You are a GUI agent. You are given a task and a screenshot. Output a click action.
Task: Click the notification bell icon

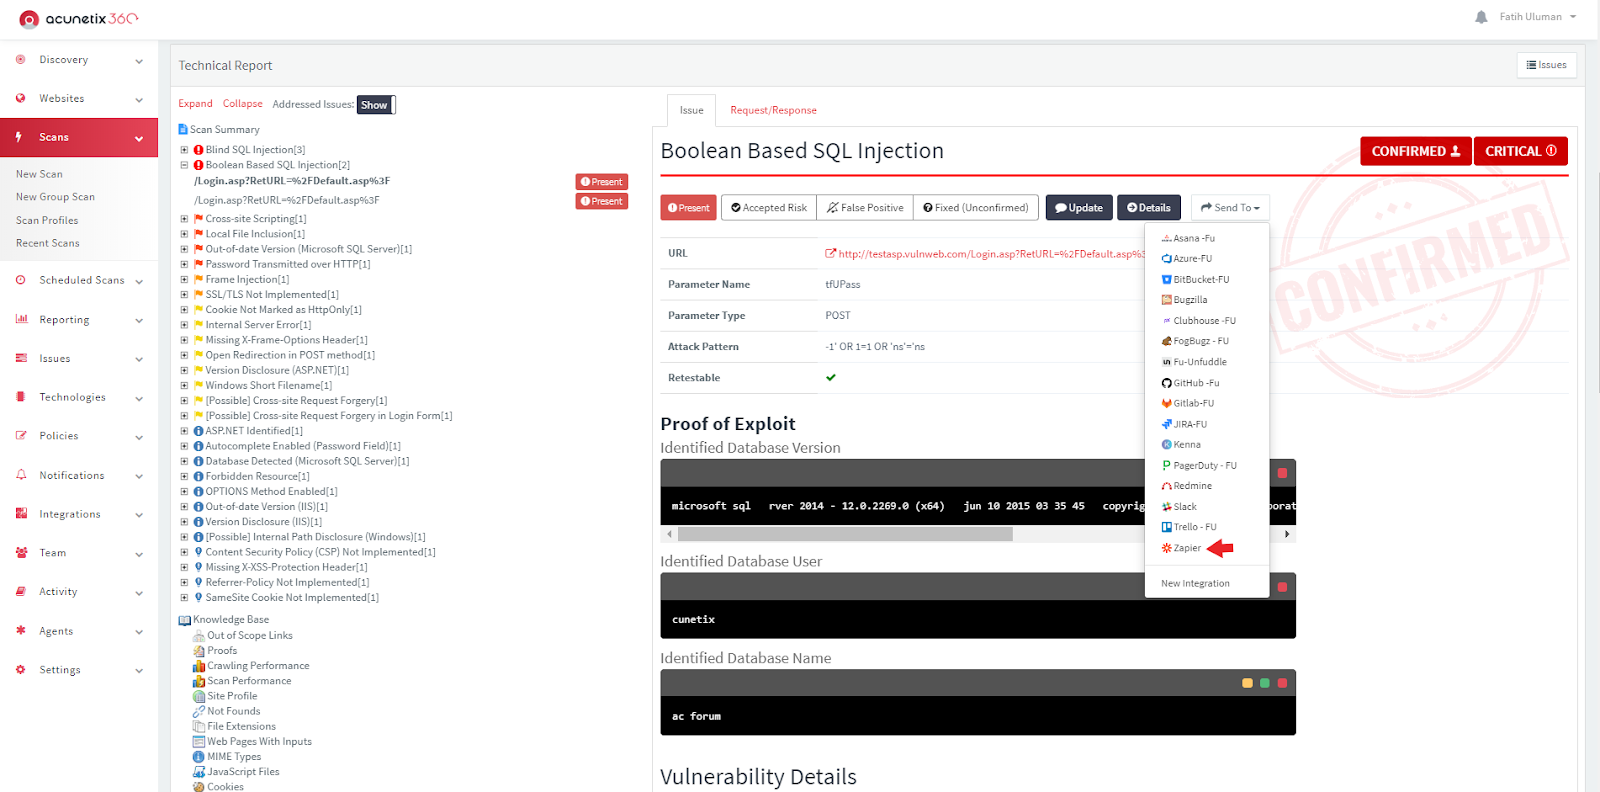[1481, 17]
